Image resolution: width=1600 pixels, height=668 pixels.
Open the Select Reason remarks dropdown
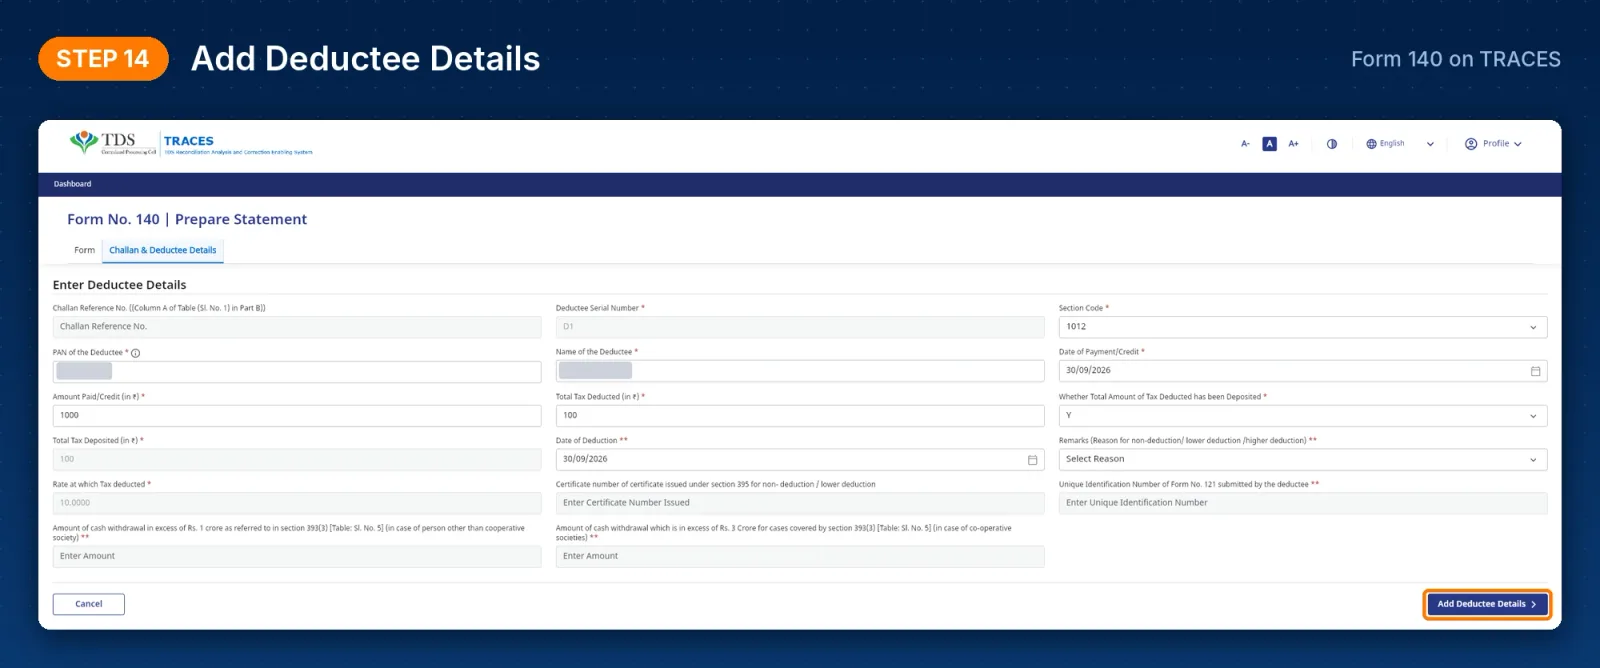coord(1303,459)
